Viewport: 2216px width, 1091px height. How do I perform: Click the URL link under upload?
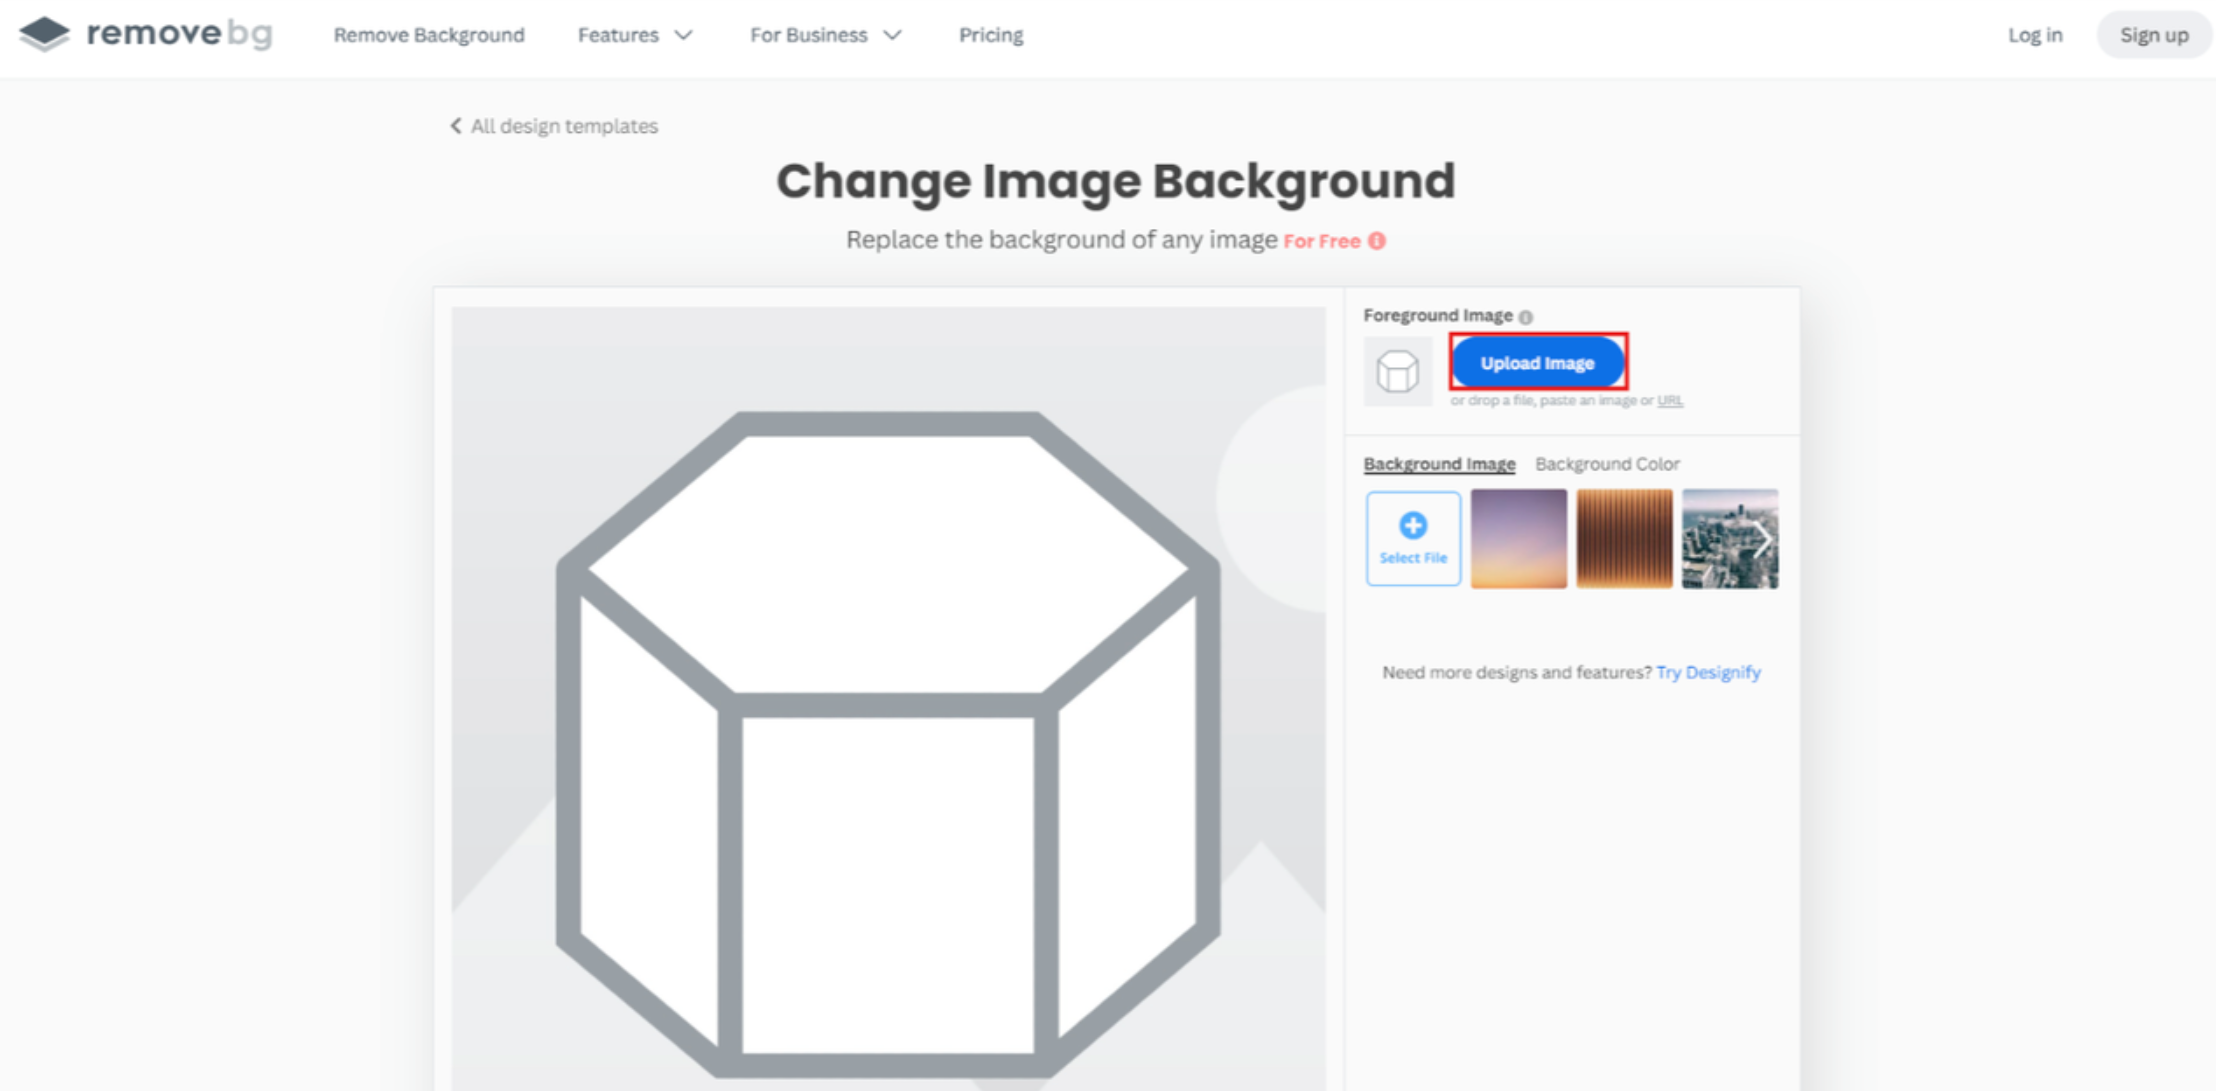point(1670,401)
